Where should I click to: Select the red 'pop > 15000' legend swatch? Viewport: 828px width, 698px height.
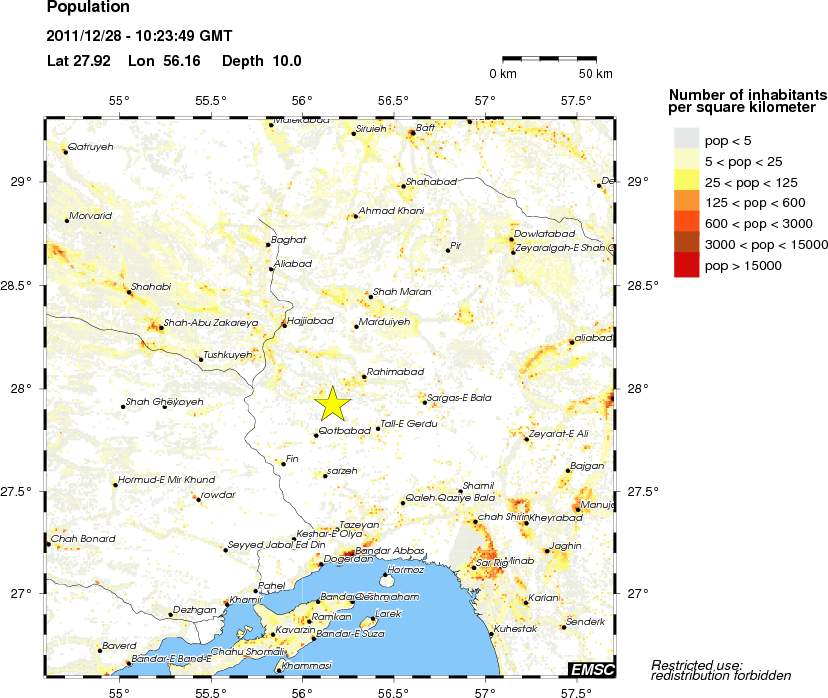[x=686, y=265]
